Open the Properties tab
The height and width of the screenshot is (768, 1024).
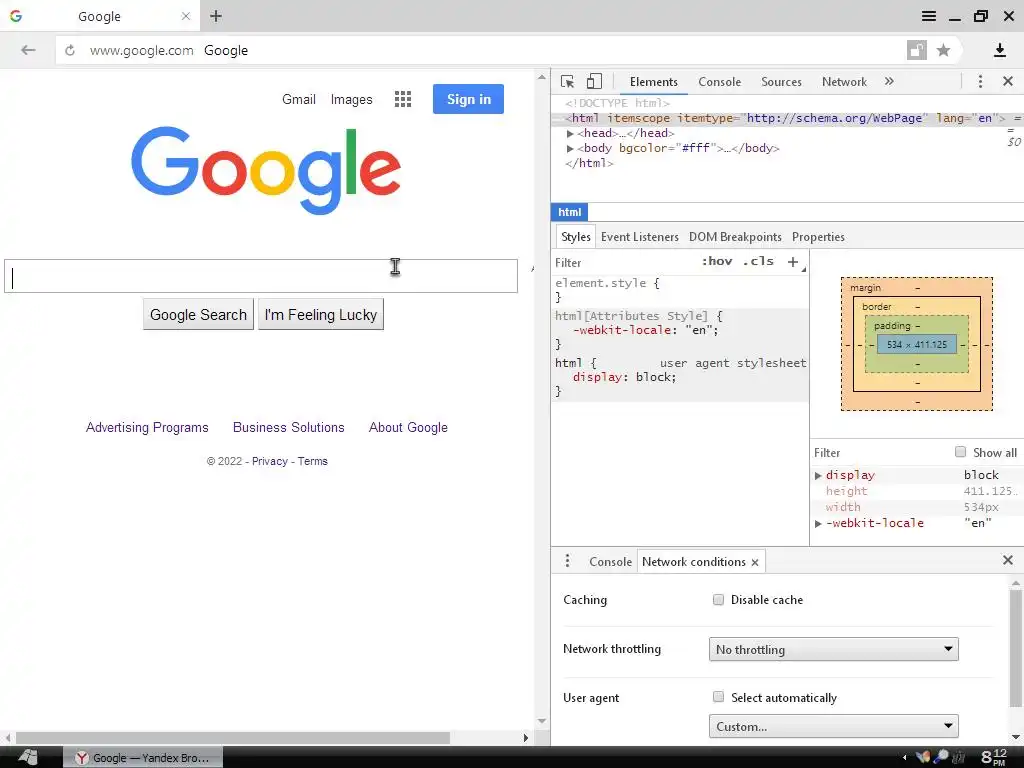pos(818,237)
